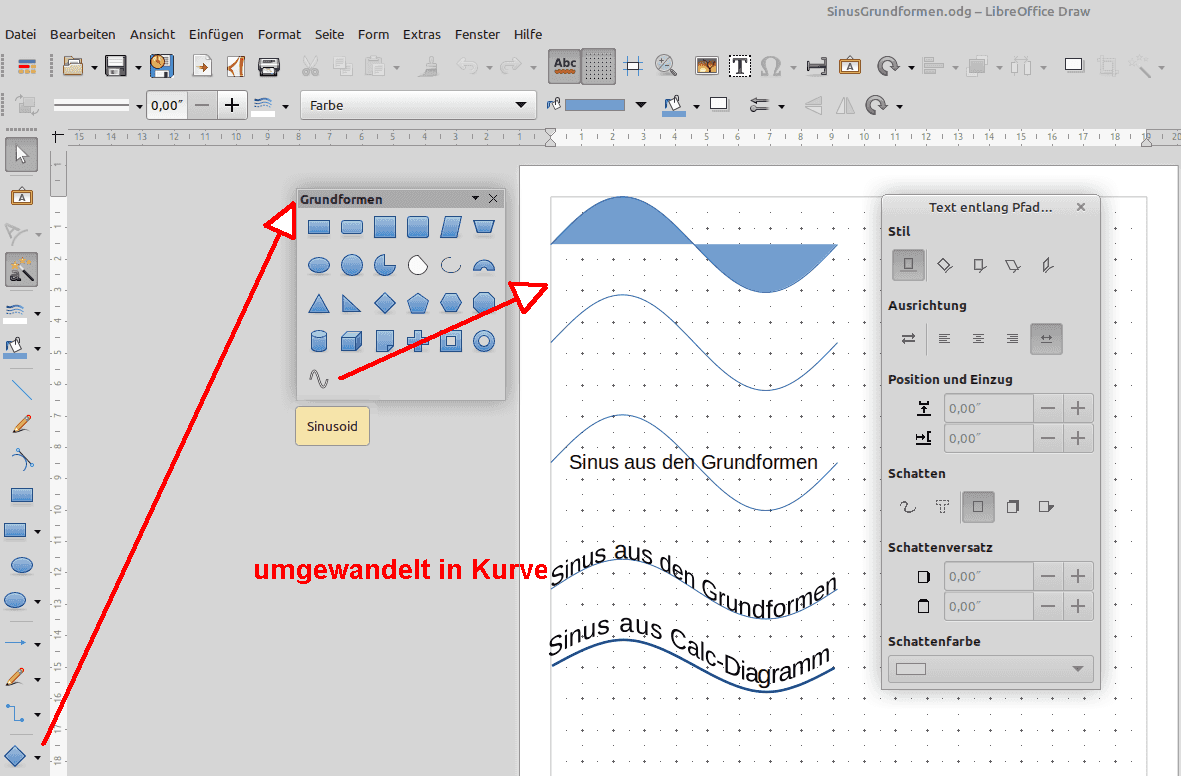1181x776 pixels.
Task: Expand the save button dropdown arrow
Action: coord(139,68)
